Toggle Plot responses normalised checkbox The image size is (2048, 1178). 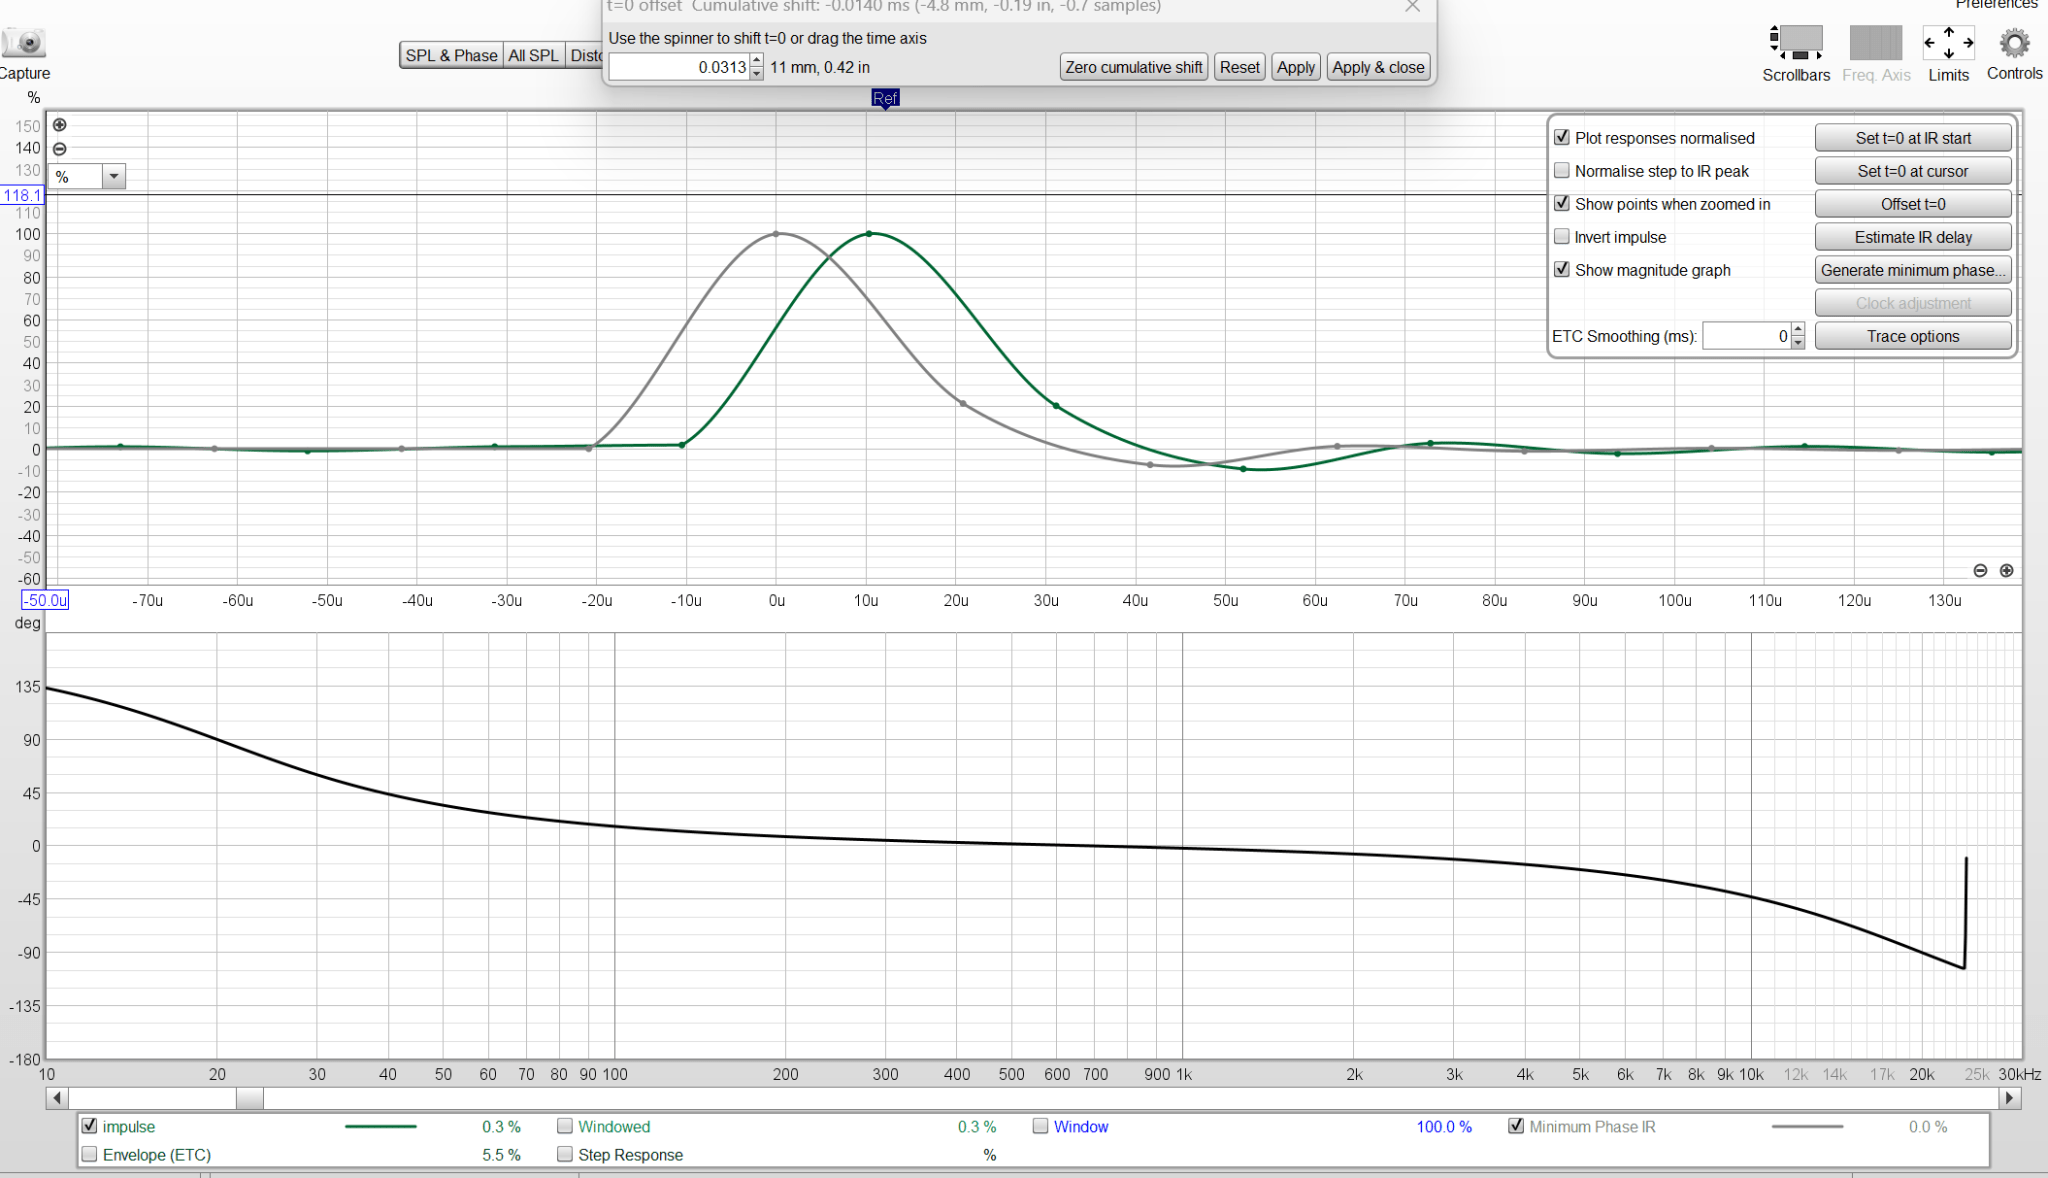[x=1562, y=138]
